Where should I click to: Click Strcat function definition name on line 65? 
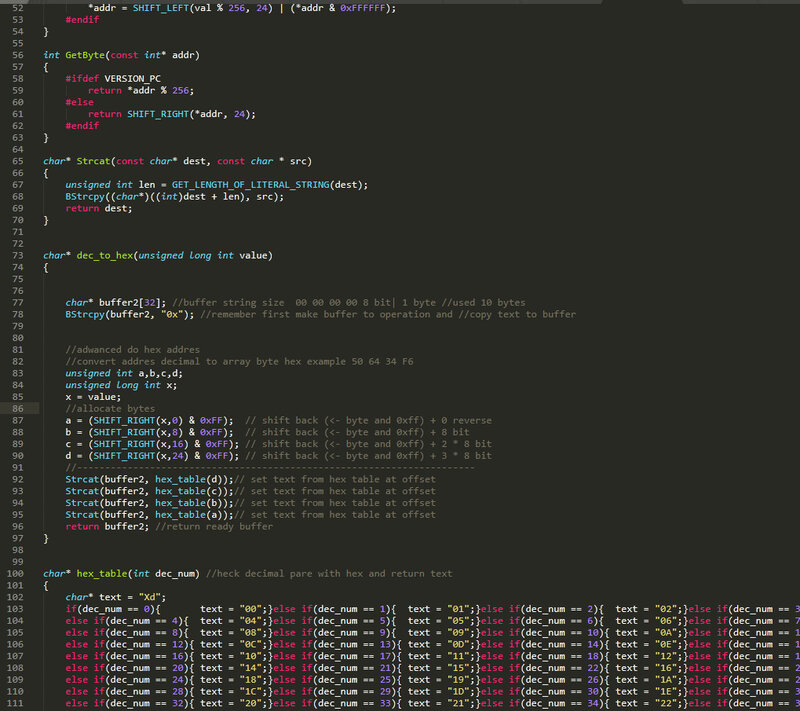(93, 161)
